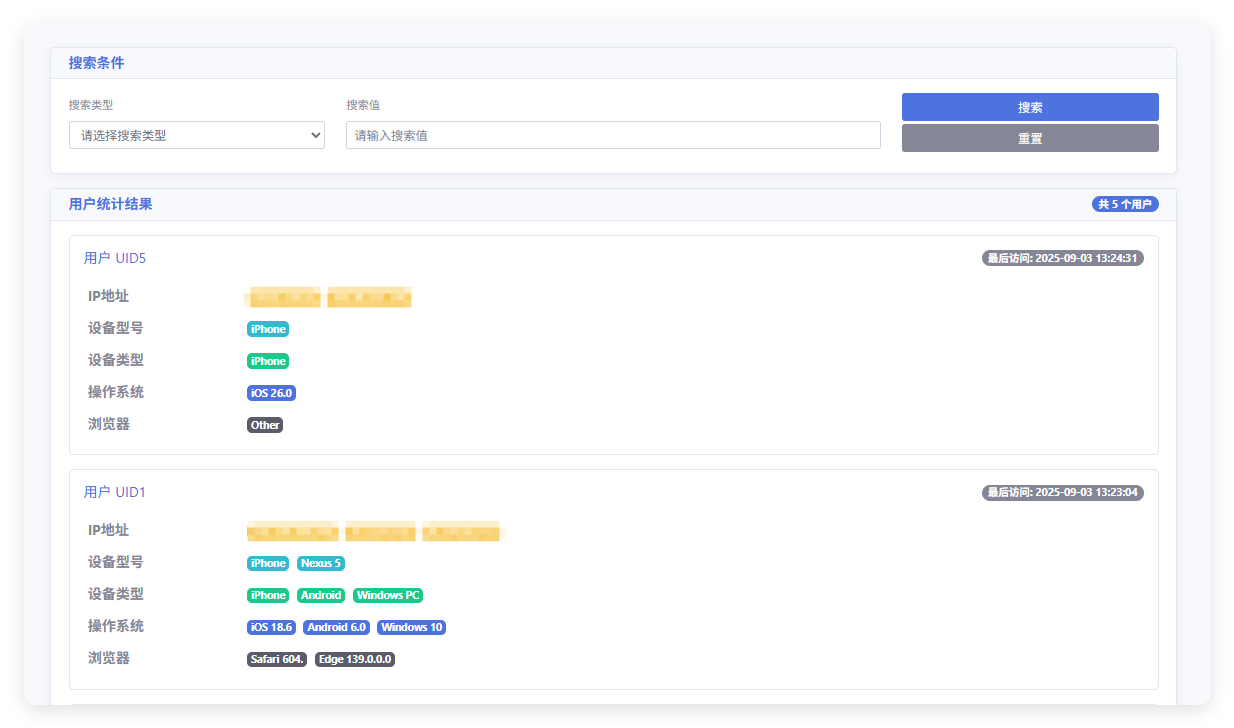Click the gray 重置 button
Image resolution: width=1234 pixels, height=728 pixels.
pyautogui.click(x=1030, y=138)
